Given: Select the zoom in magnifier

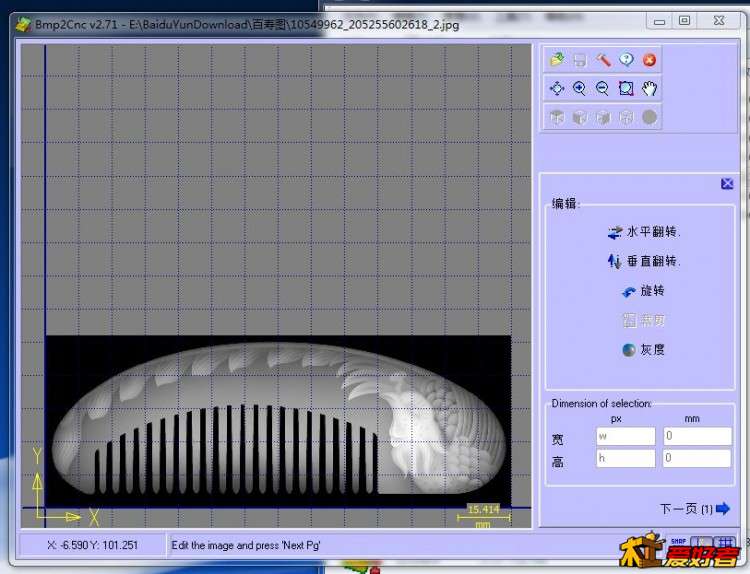Looking at the screenshot, I should 580,89.
